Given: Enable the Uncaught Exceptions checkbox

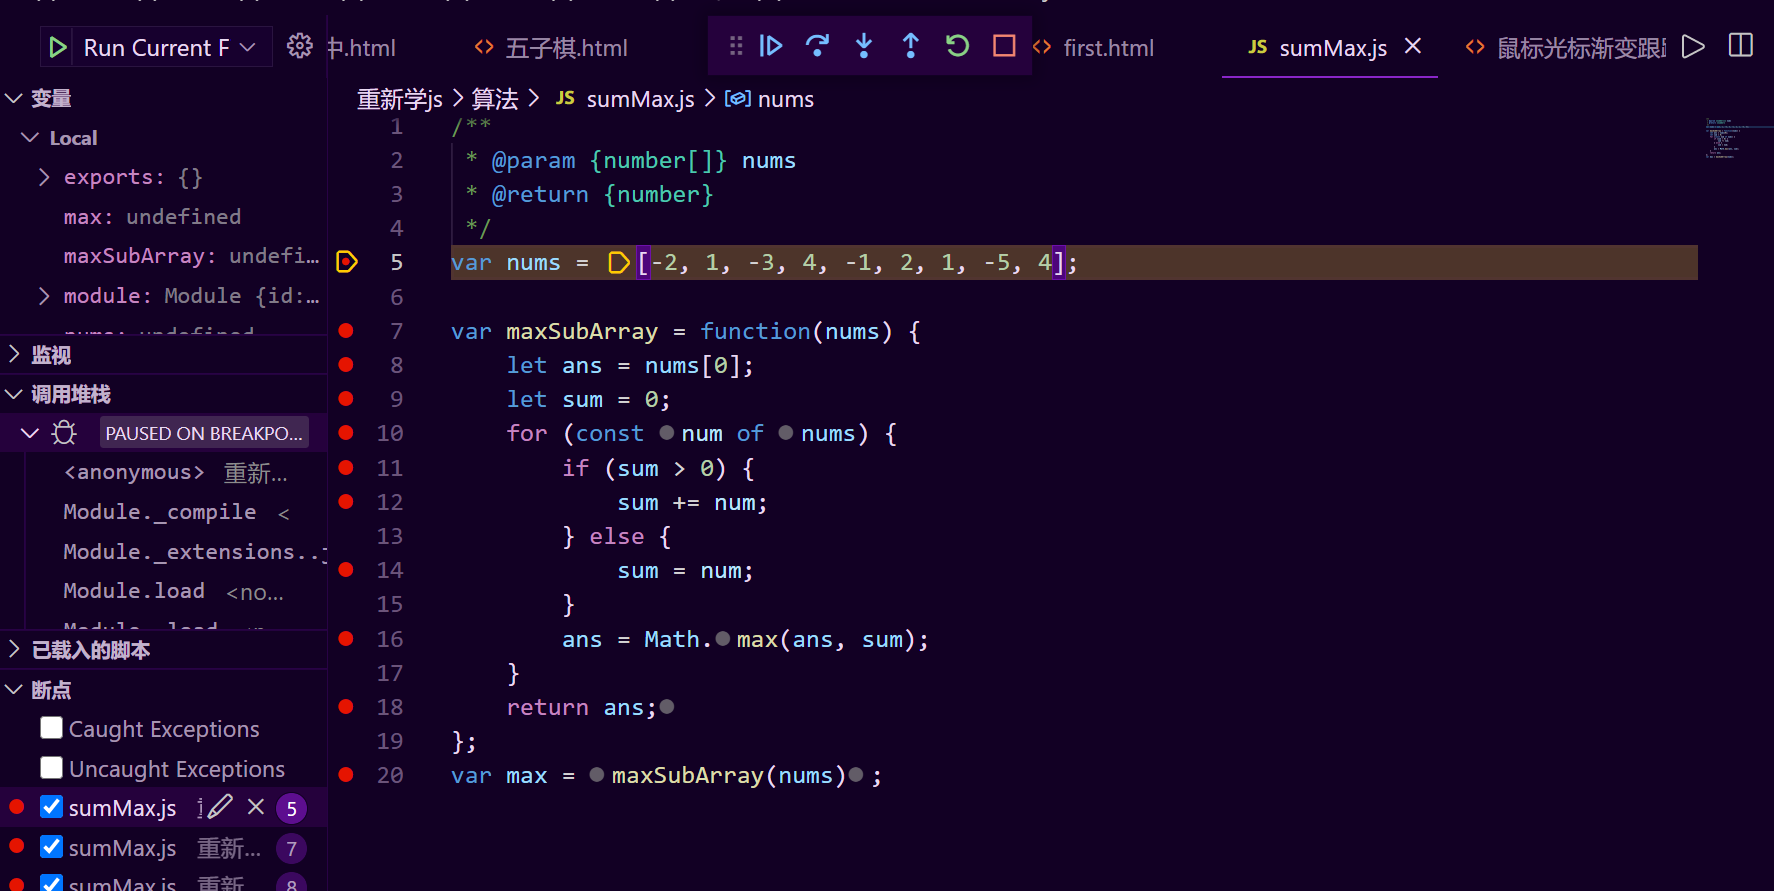Looking at the screenshot, I should click(52, 768).
